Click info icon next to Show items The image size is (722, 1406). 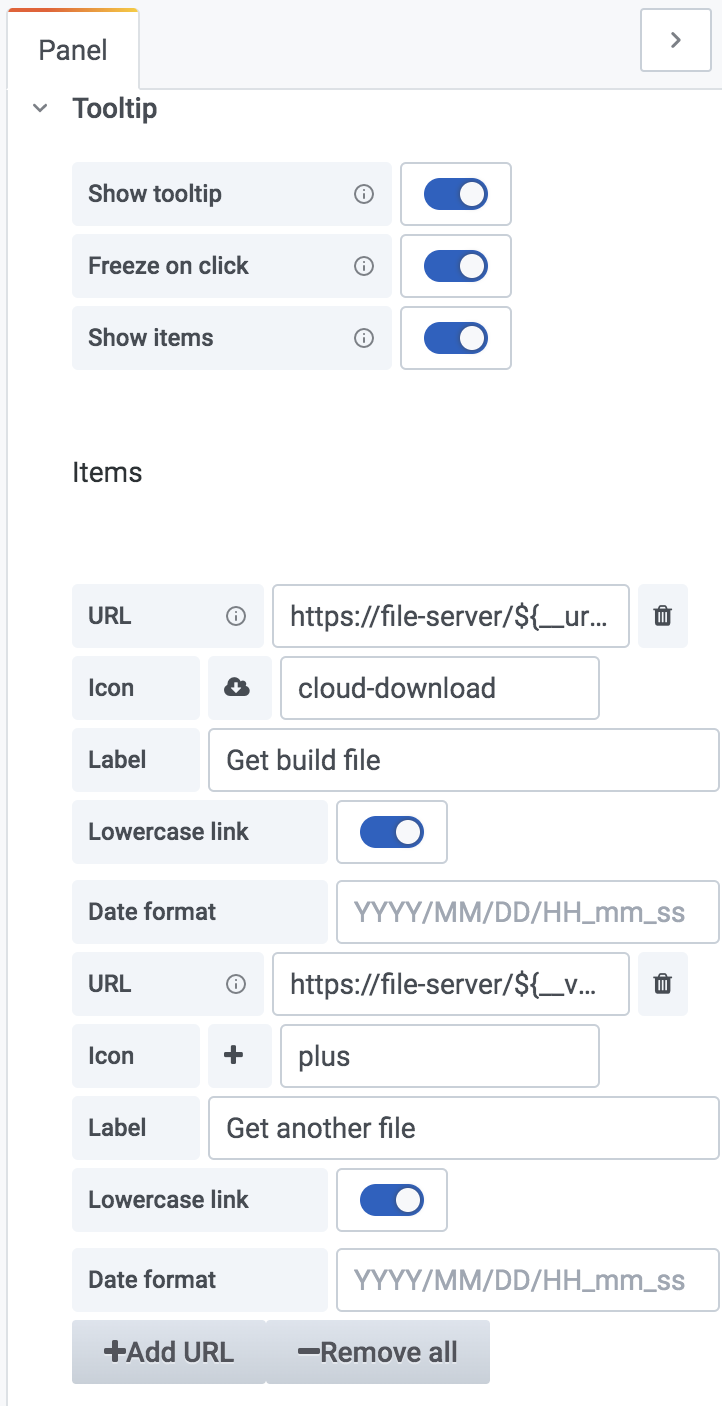click(x=364, y=338)
